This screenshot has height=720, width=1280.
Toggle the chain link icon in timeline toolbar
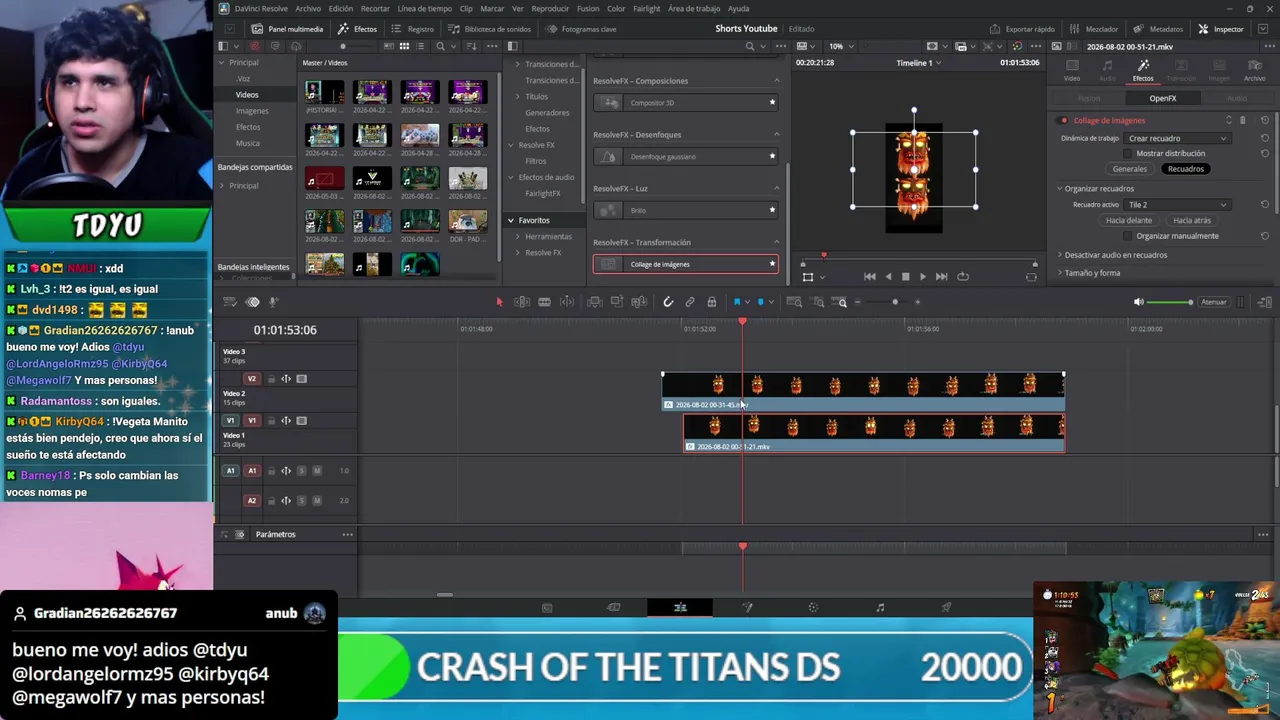[690, 302]
